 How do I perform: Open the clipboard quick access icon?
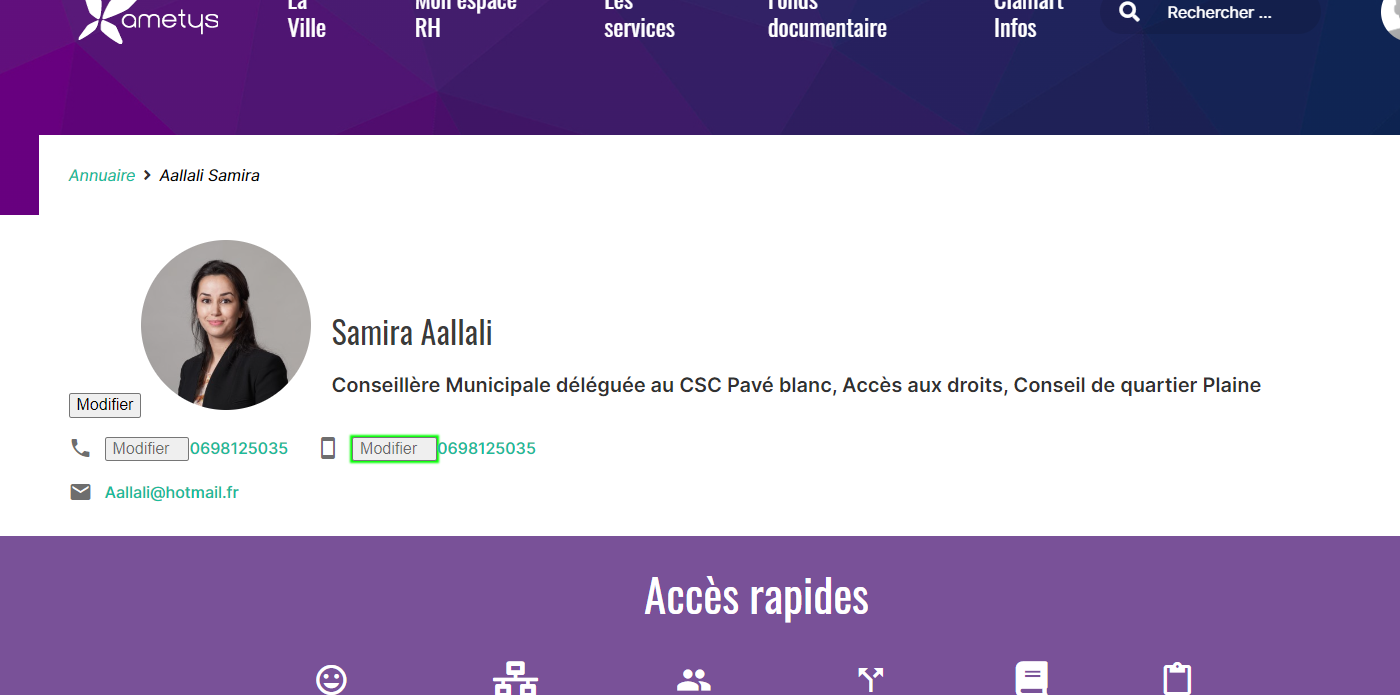pos(1178,678)
